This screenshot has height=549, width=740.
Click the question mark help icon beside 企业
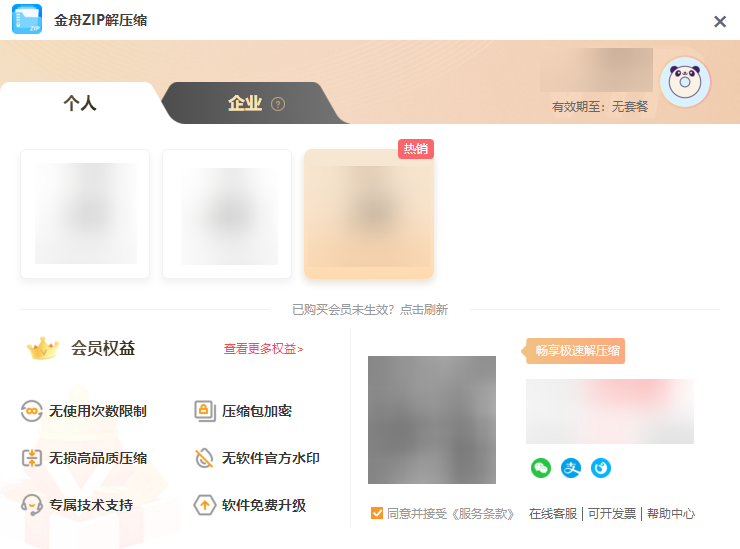(278, 104)
